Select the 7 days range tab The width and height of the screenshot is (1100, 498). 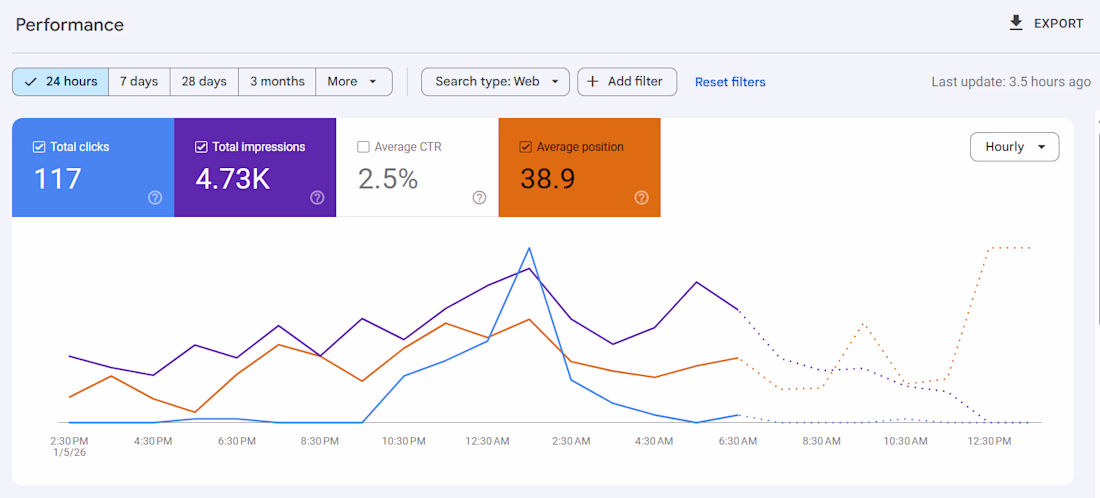click(139, 82)
